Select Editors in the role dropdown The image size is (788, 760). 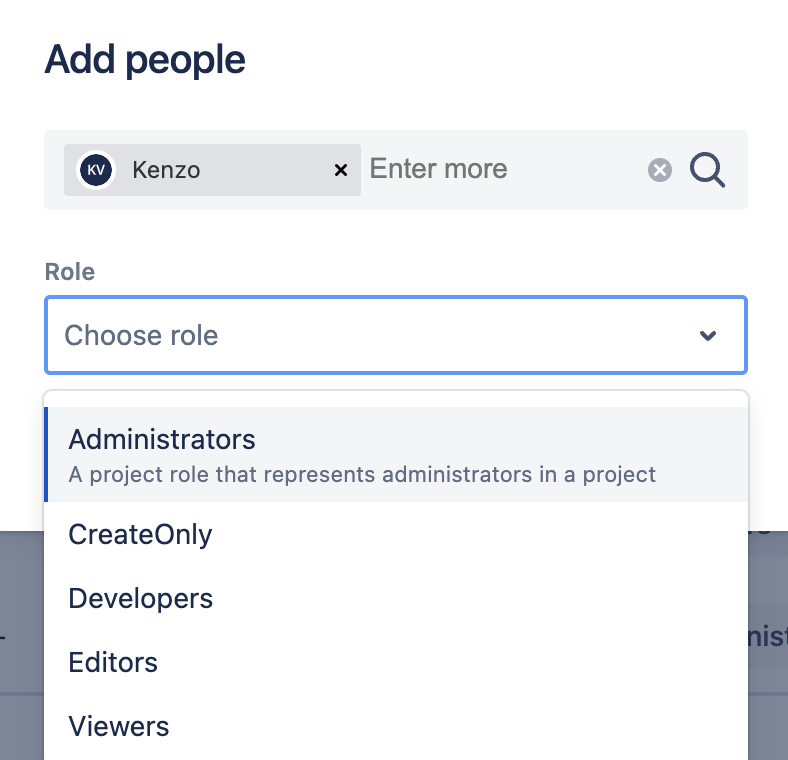(x=113, y=662)
